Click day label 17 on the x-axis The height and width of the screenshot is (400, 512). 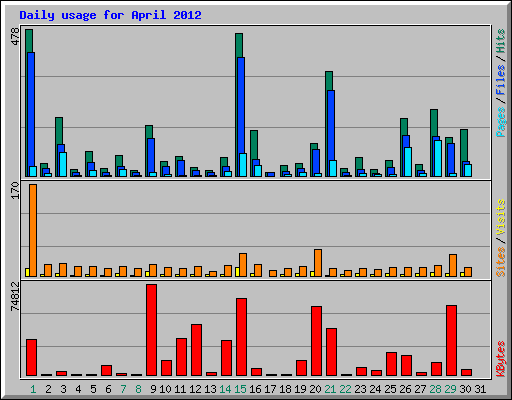[270, 389]
